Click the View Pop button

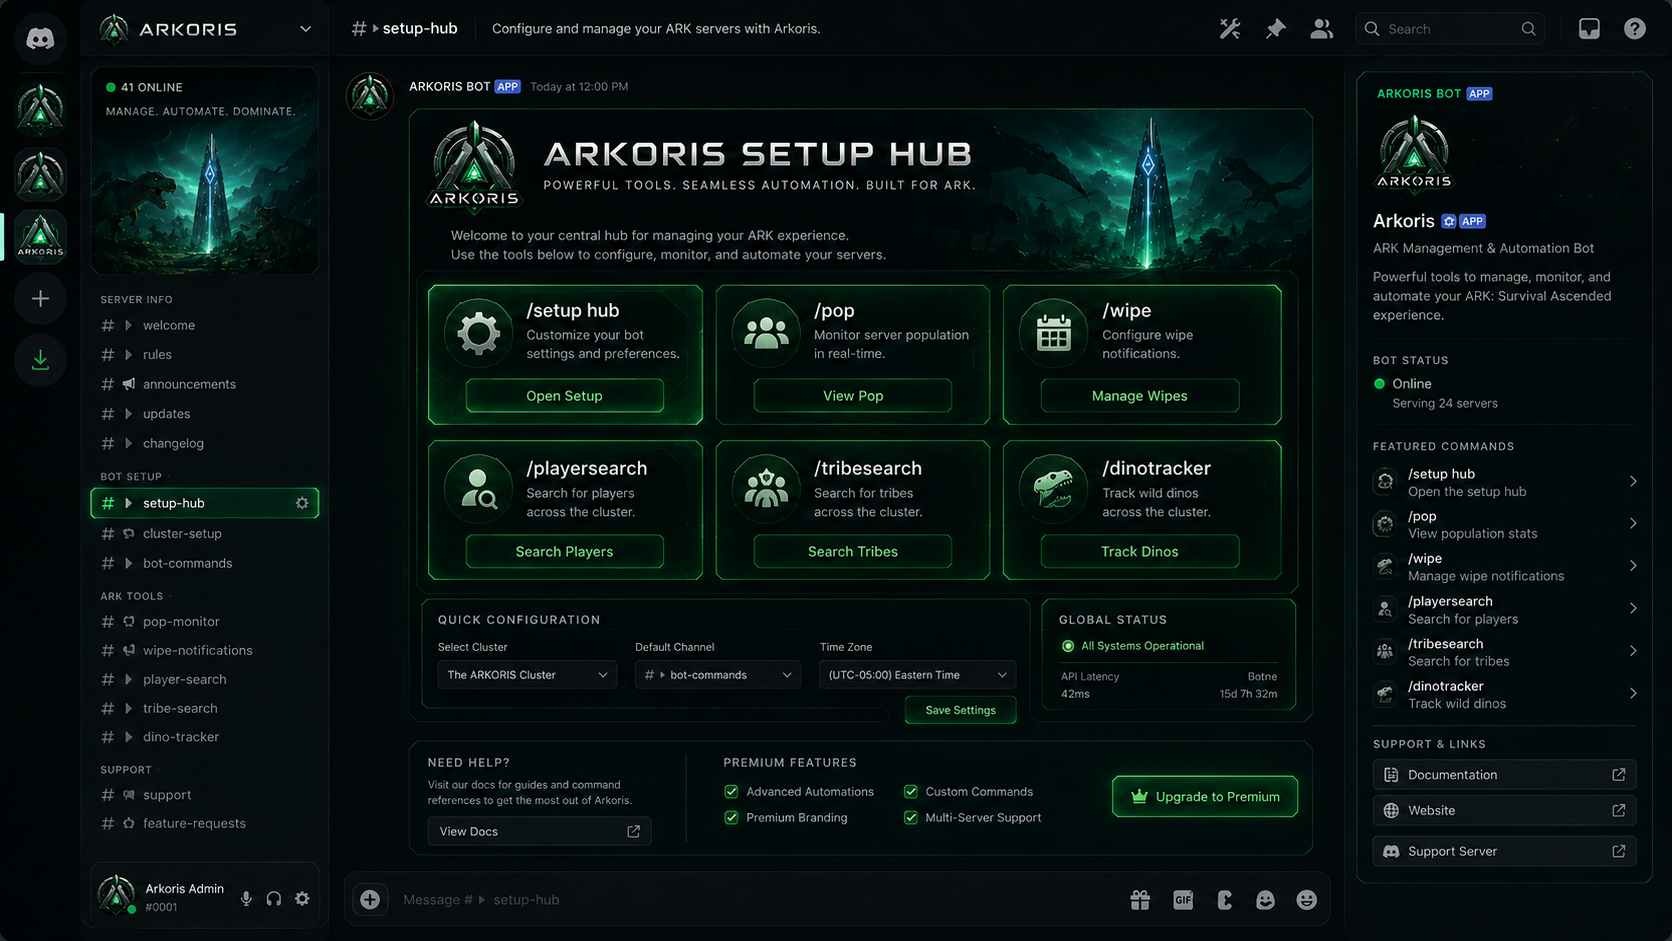[x=853, y=396]
